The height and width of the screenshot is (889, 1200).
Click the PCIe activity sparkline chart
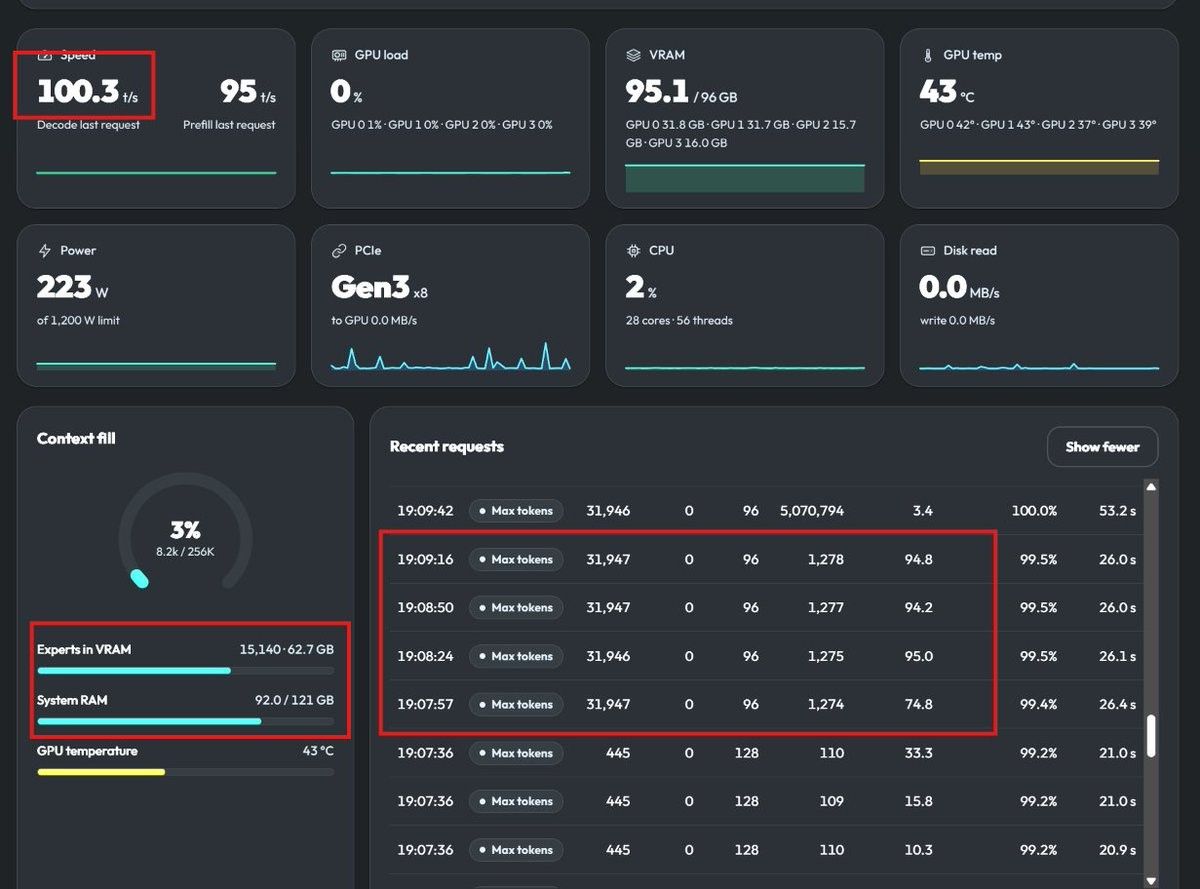(450, 356)
